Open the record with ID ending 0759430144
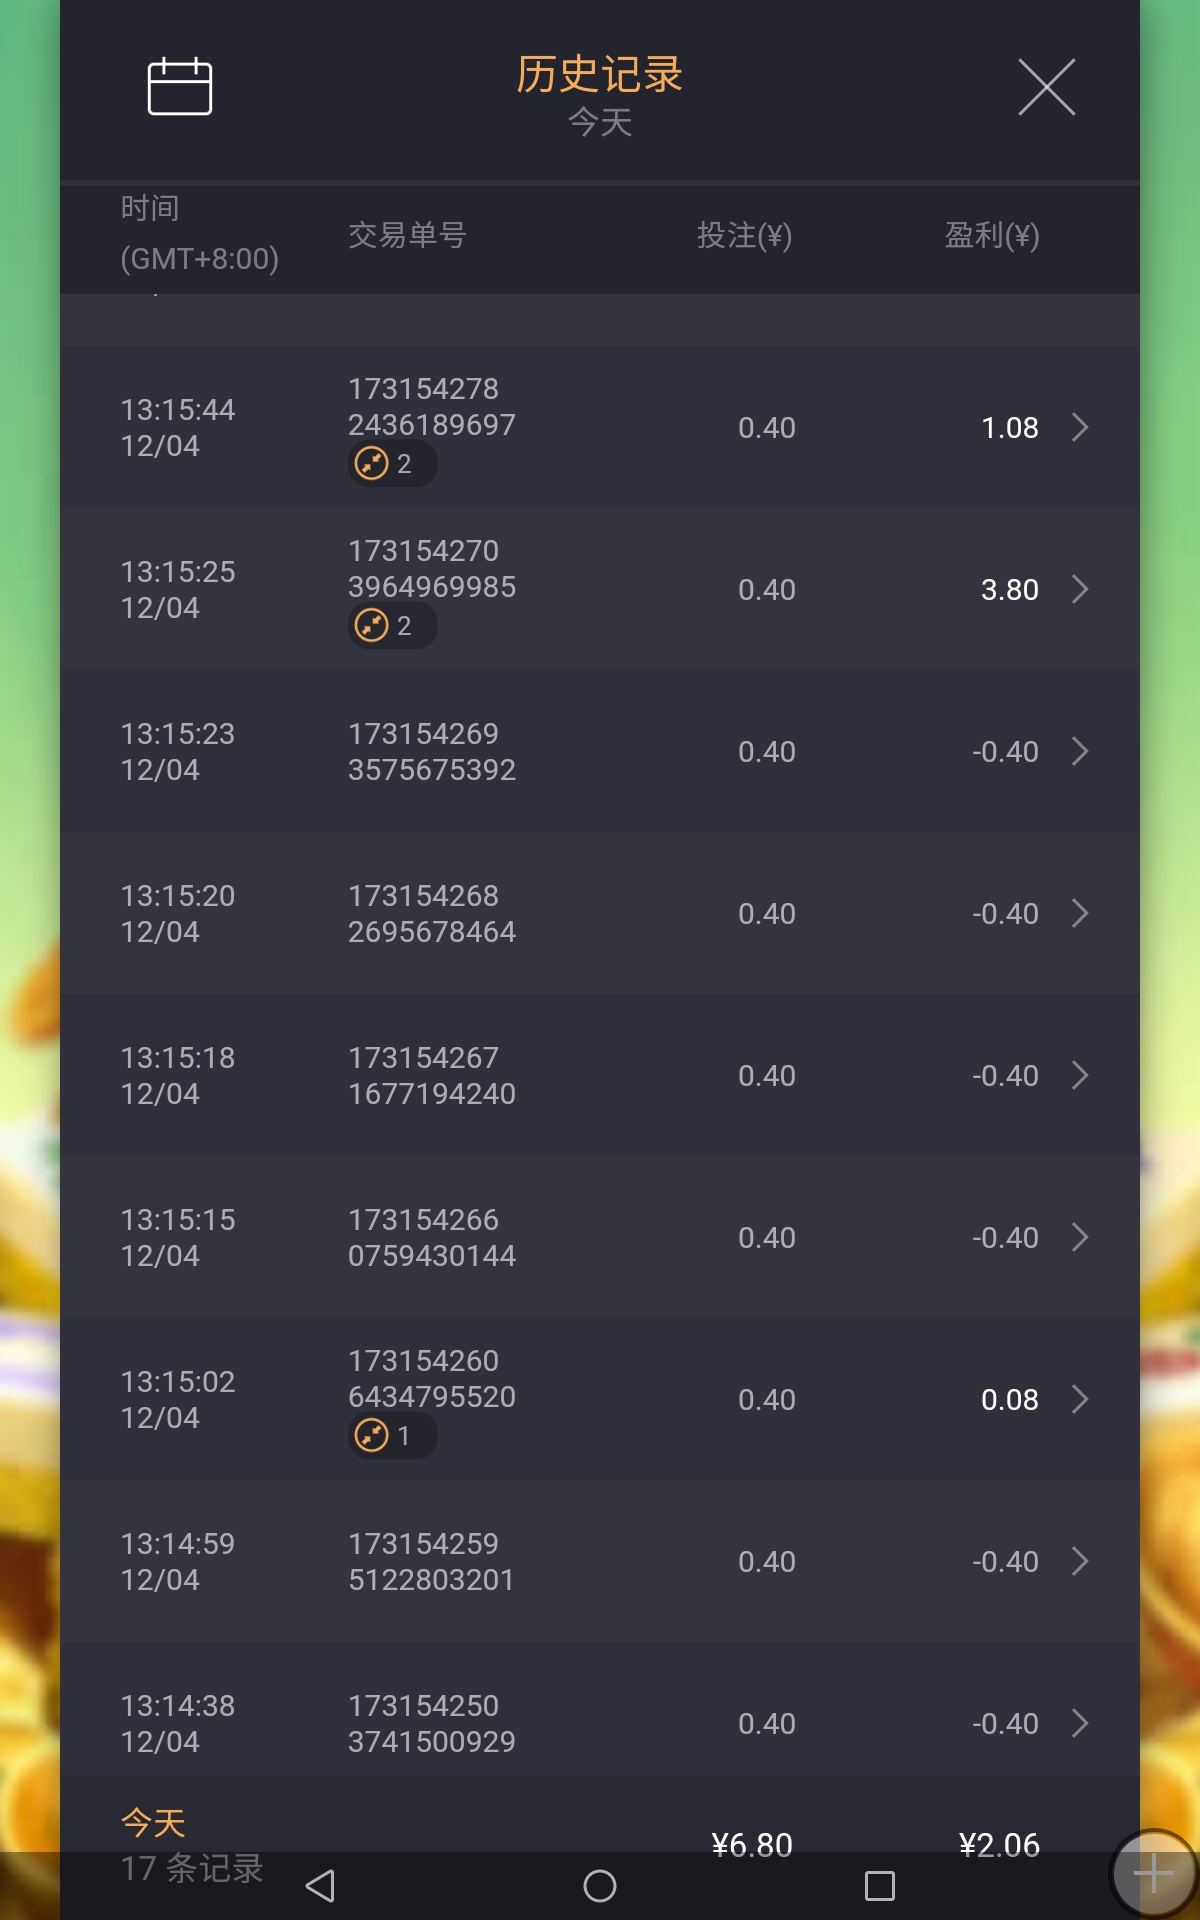This screenshot has height=1920, width=1200. pos(432,1238)
